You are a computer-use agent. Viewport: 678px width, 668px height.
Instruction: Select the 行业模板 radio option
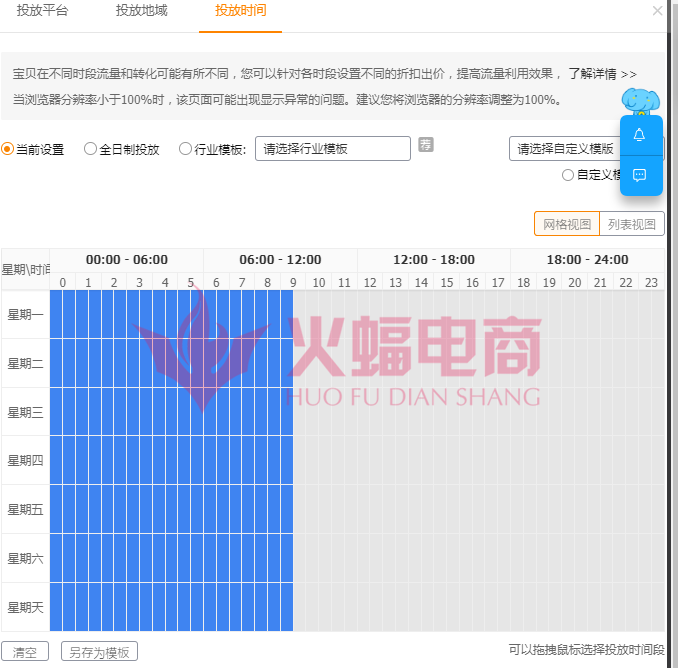coord(185,149)
